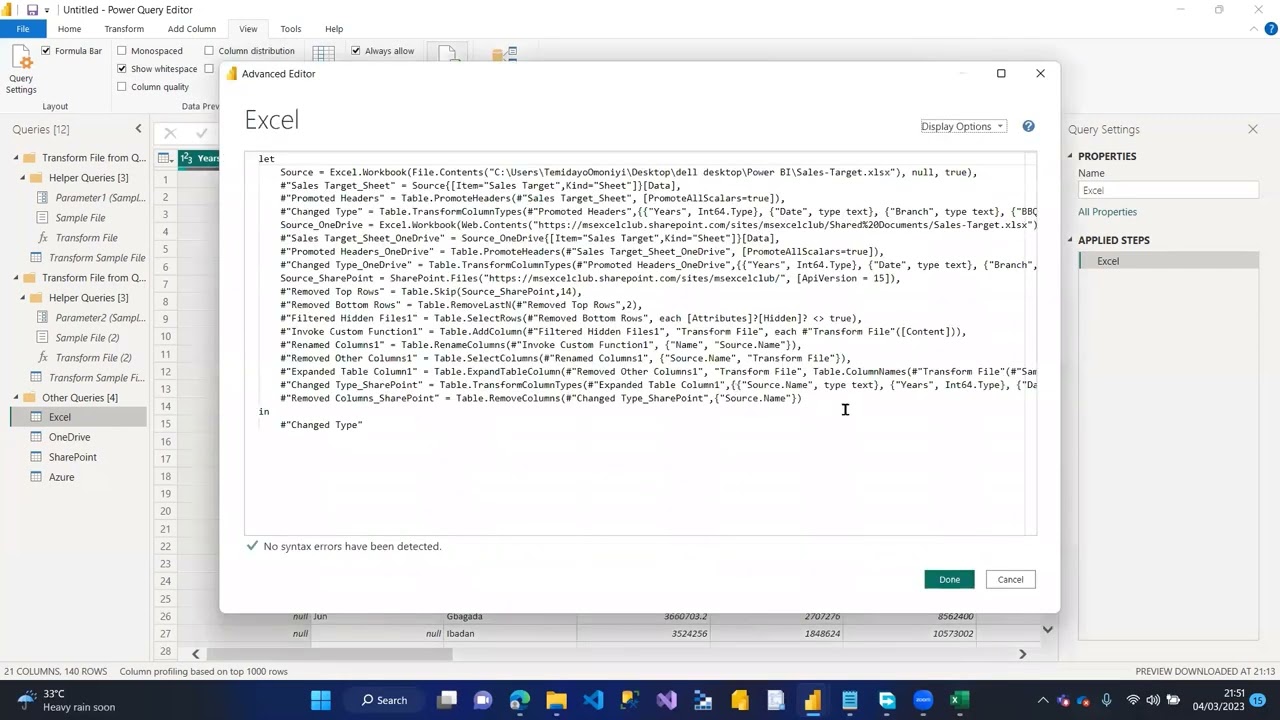Open Excel from the taskbar

[x=959, y=700]
